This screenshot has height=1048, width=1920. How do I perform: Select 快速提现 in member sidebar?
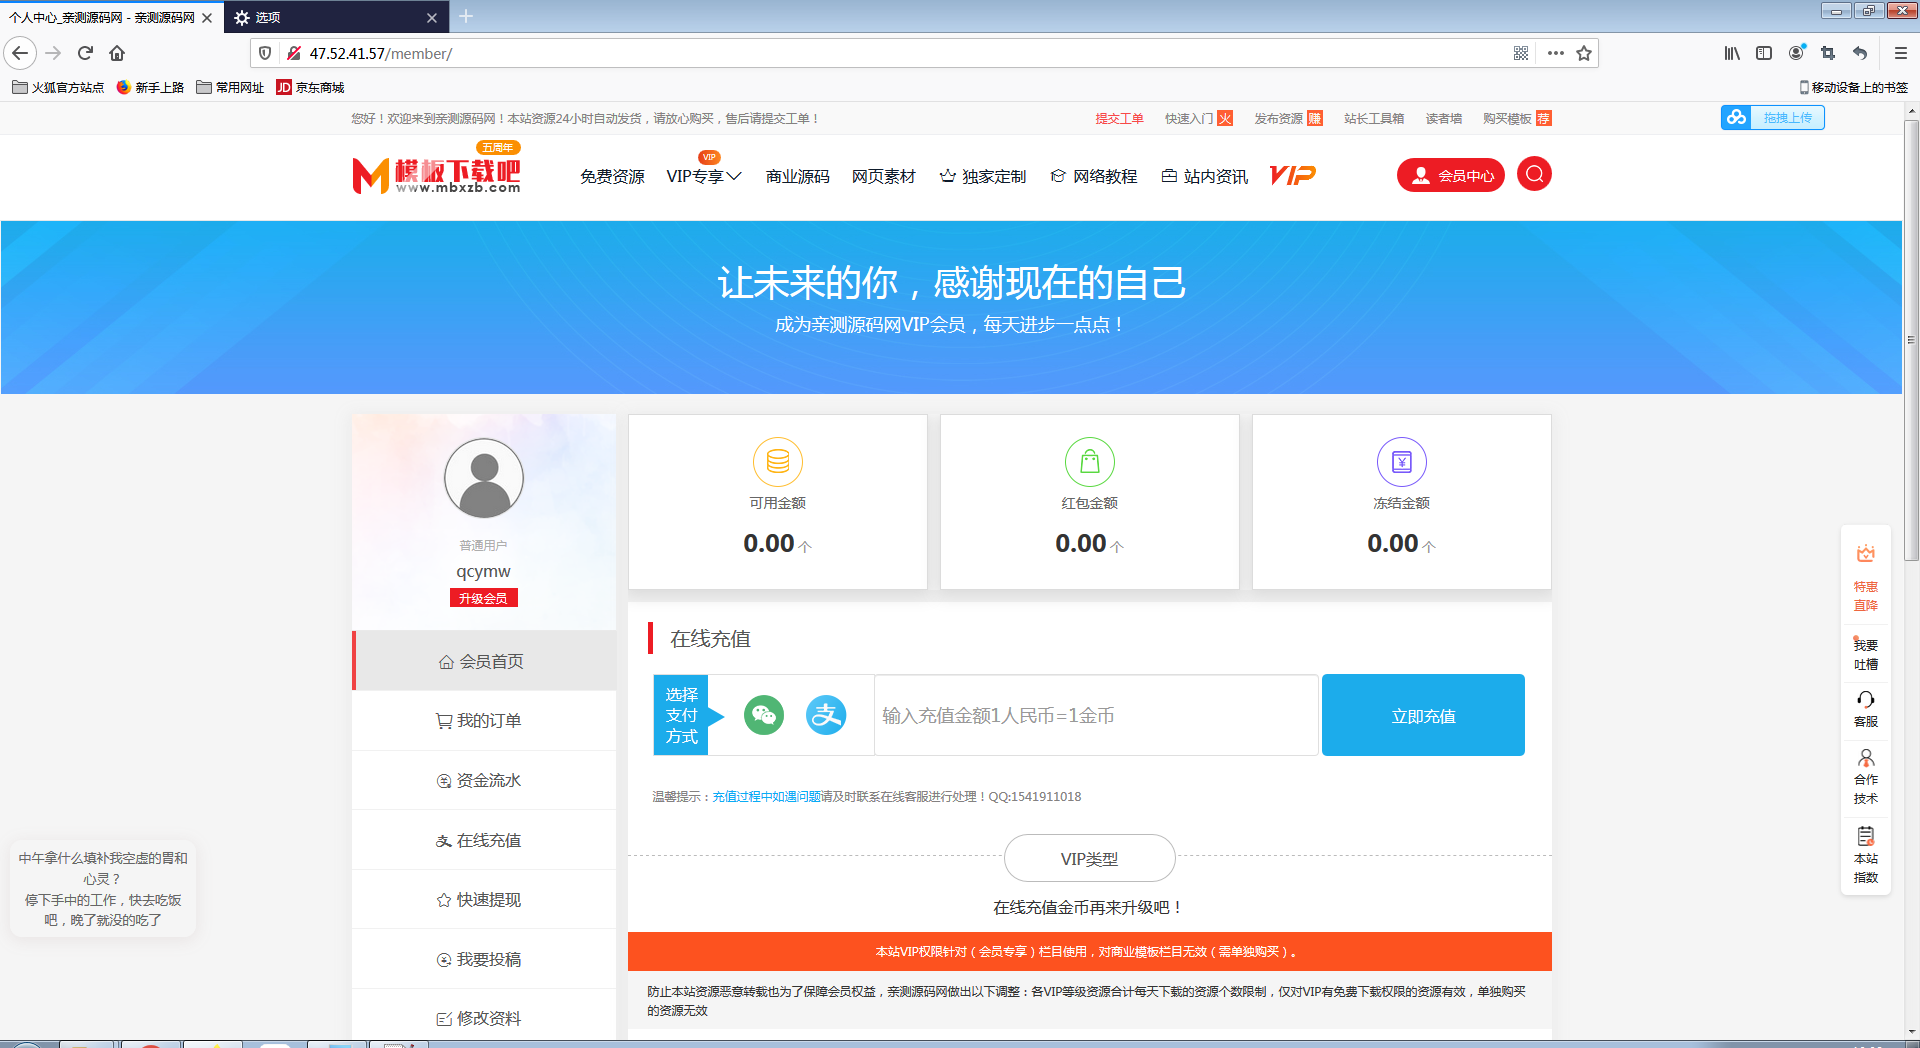click(484, 899)
